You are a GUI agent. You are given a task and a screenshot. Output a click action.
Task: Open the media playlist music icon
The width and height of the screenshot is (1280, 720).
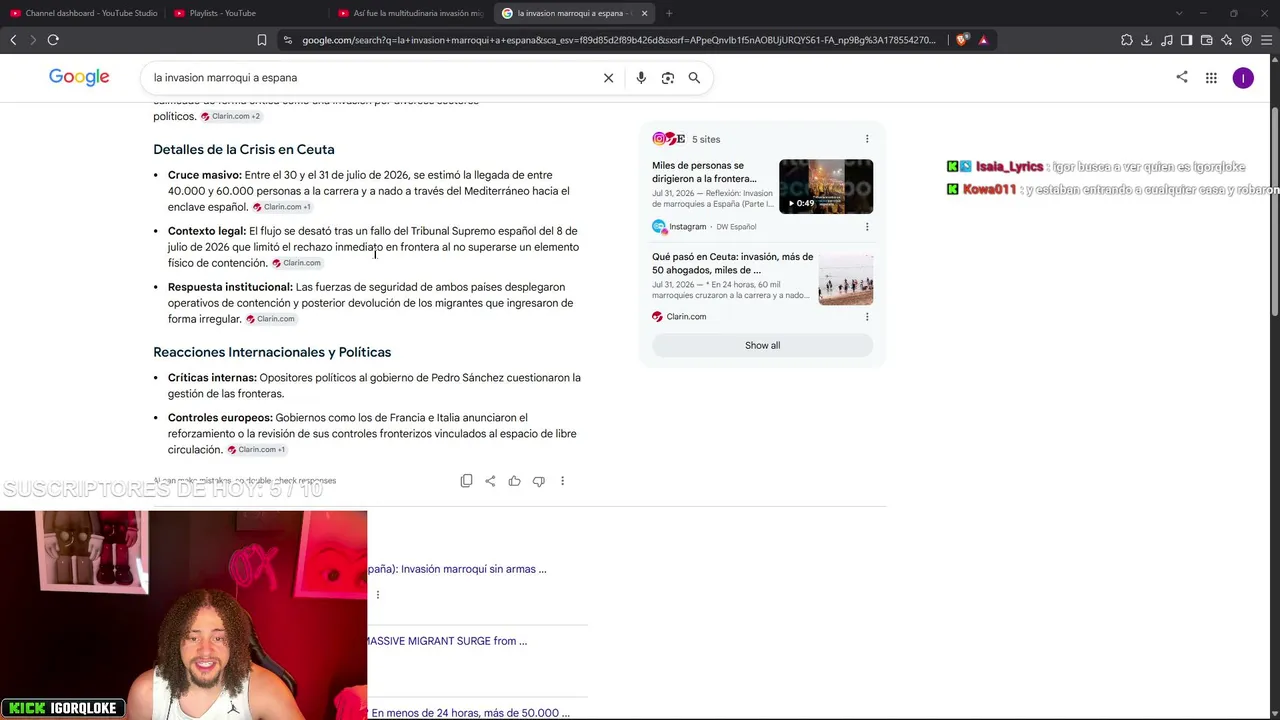pyautogui.click(x=1166, y=40)
